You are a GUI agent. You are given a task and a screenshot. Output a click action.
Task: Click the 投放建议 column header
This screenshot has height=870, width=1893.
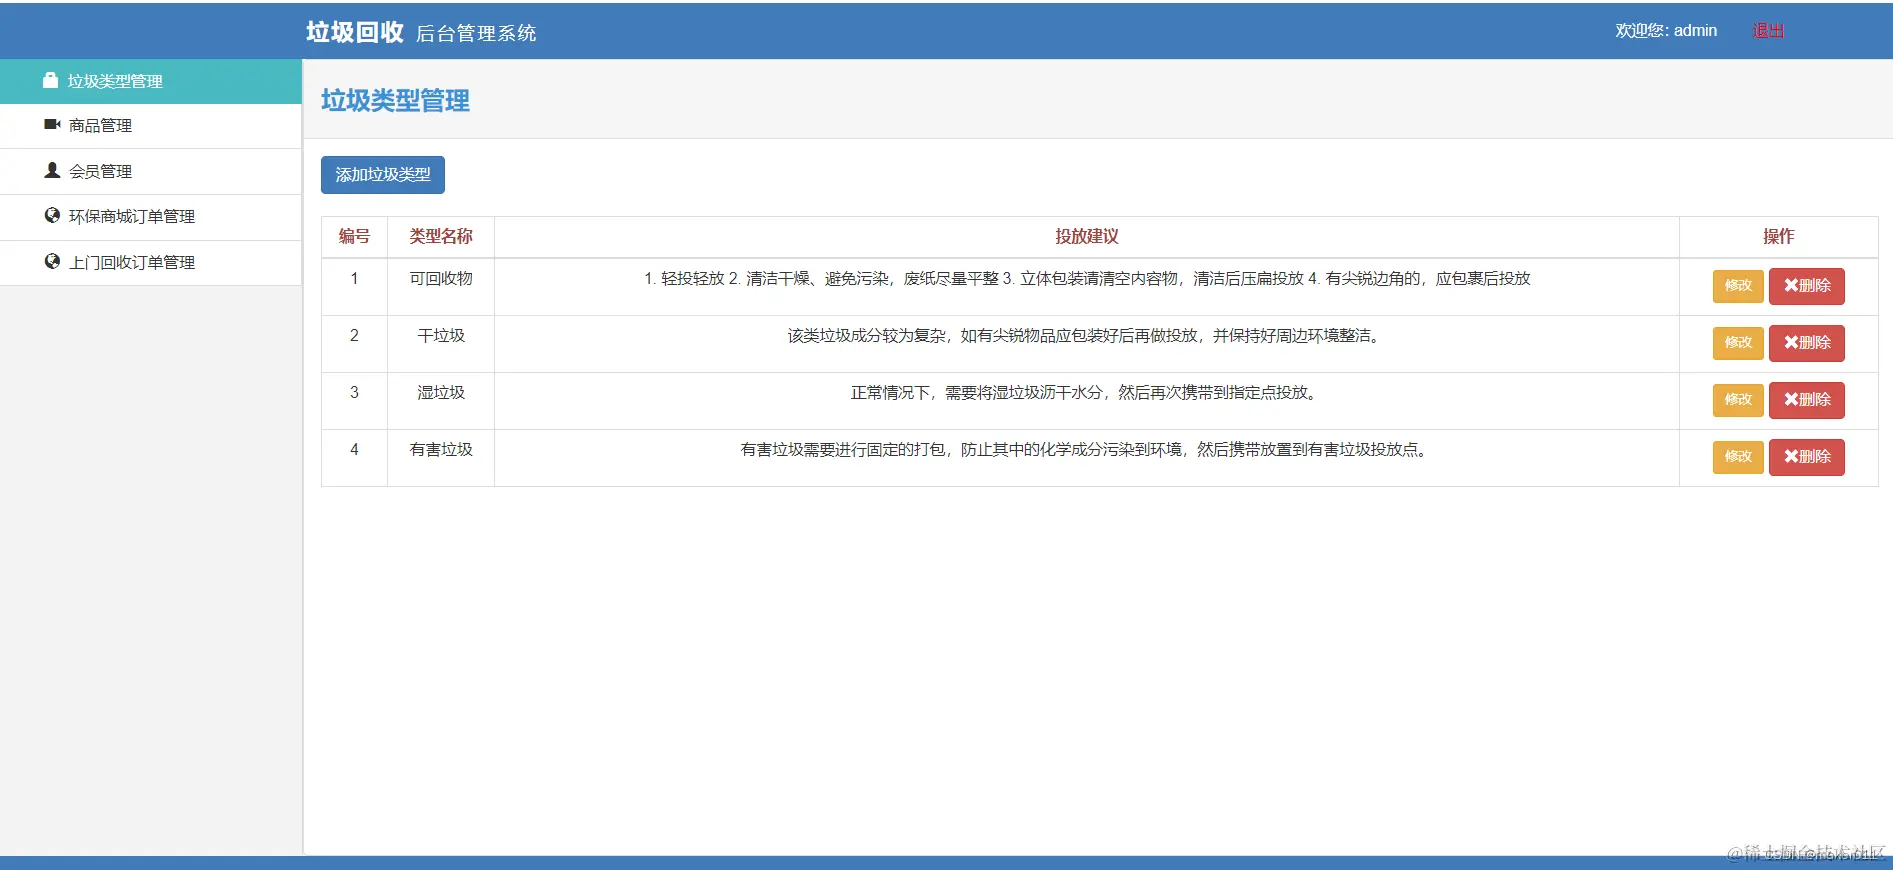coord(1087,237)
